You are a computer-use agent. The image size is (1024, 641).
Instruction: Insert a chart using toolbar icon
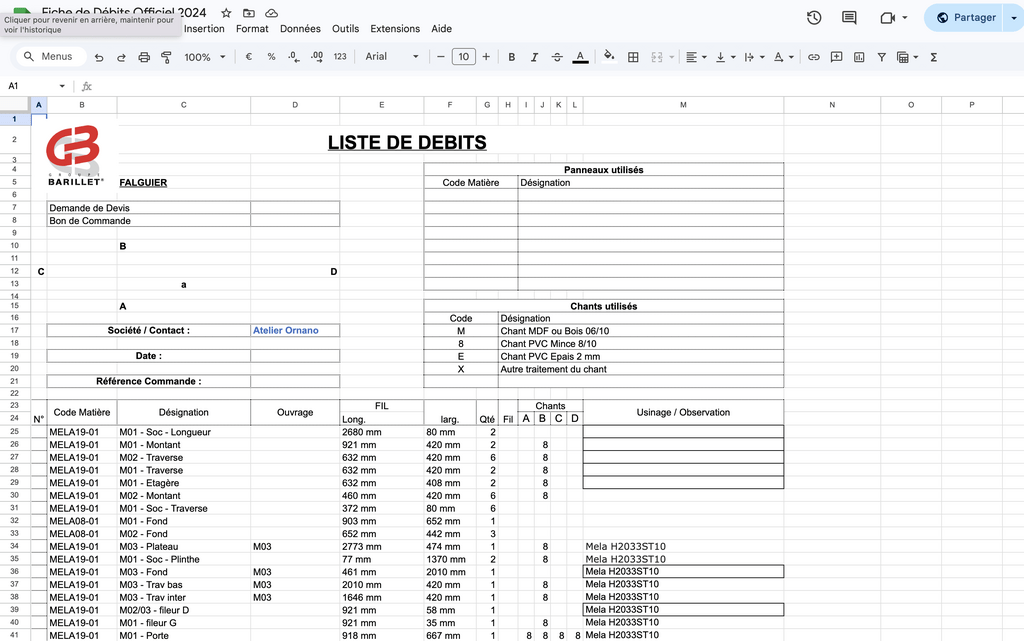(x=859, y=57)
